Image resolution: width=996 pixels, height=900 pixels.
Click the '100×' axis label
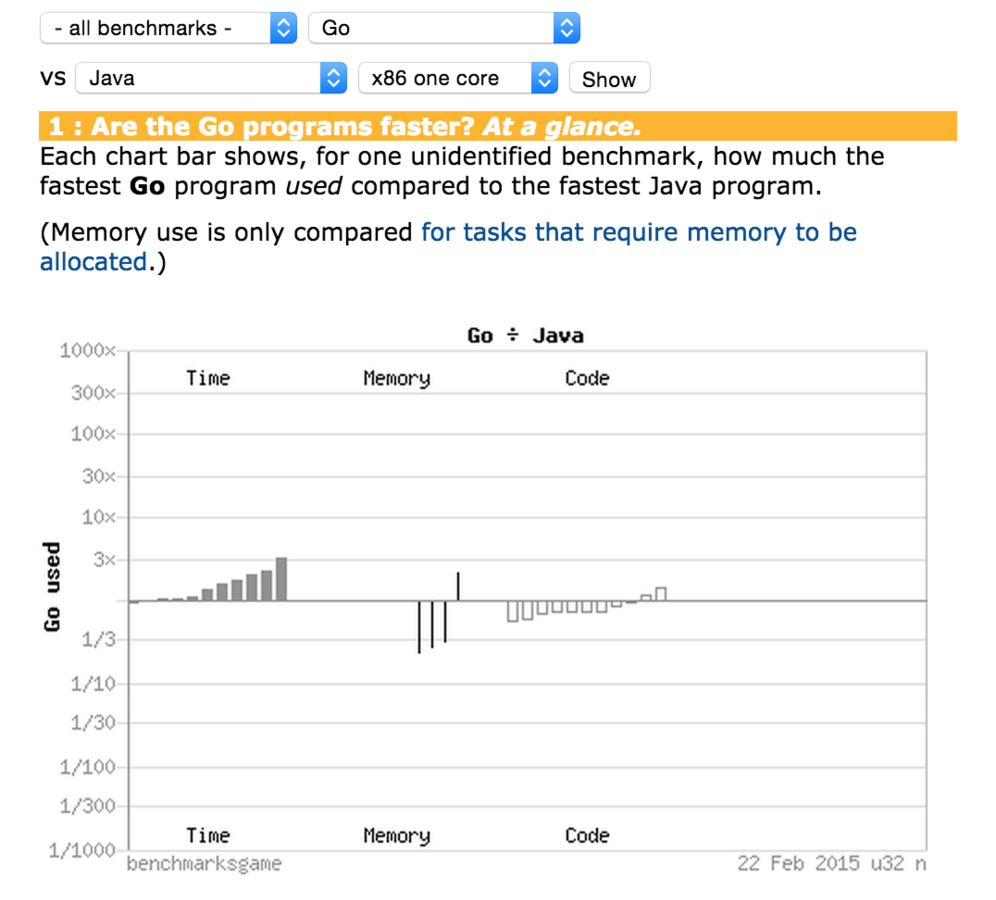(x=93, y=434)
